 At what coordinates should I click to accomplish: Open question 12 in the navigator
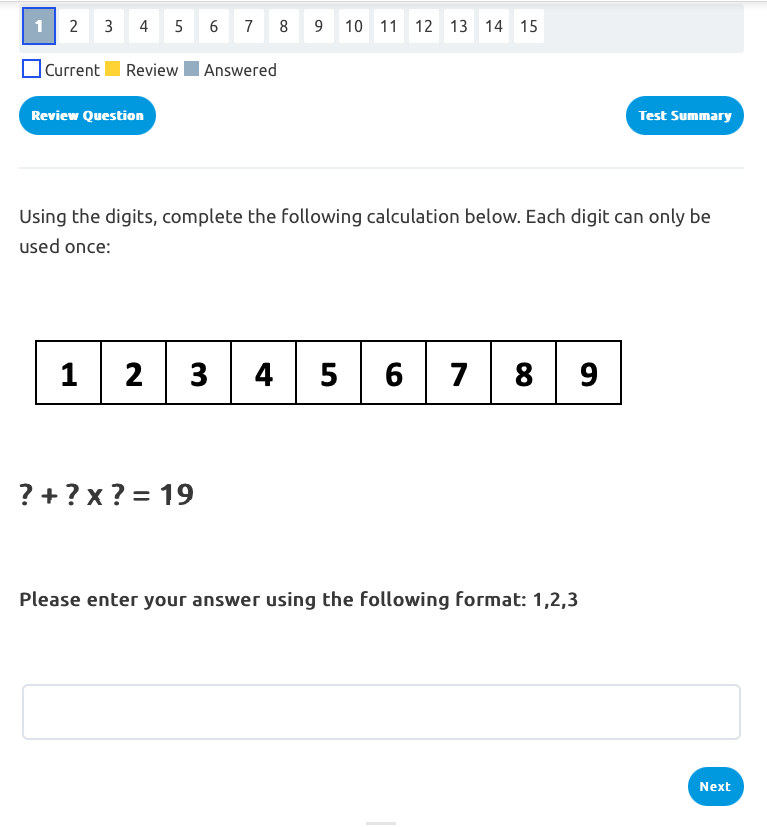[423, 27]
